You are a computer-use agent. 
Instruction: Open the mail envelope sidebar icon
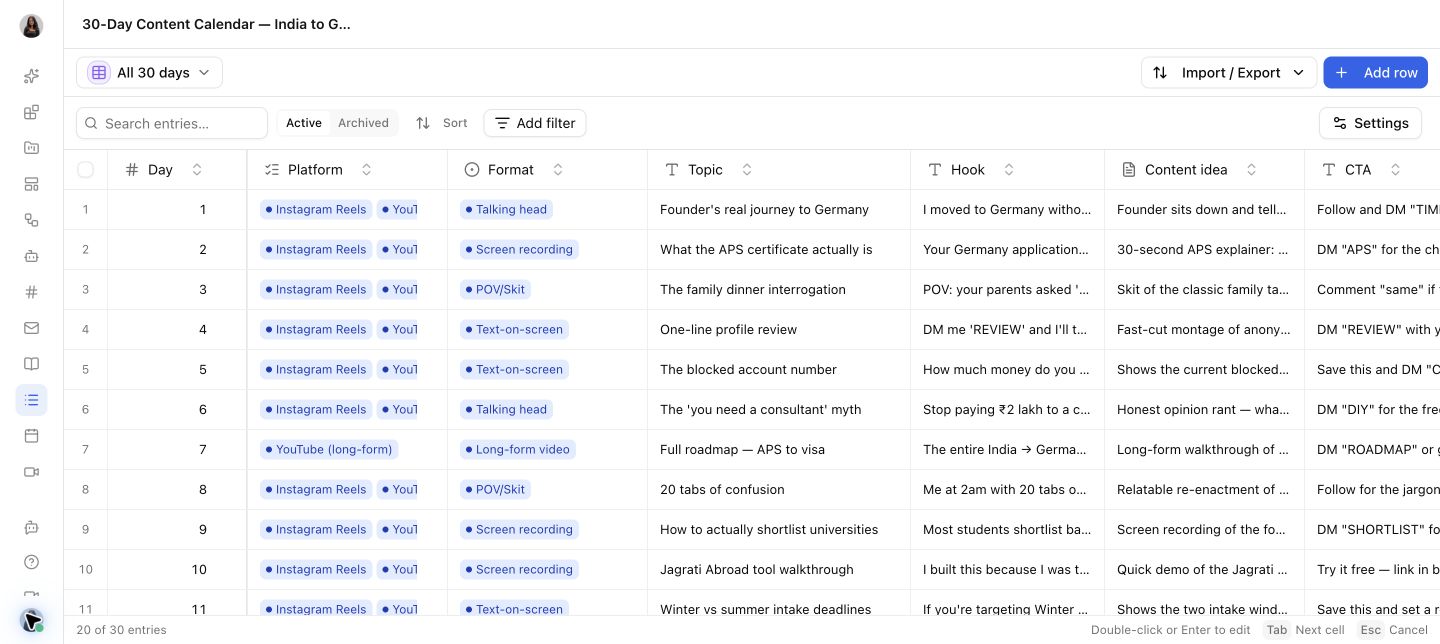[x=31, y=328]
